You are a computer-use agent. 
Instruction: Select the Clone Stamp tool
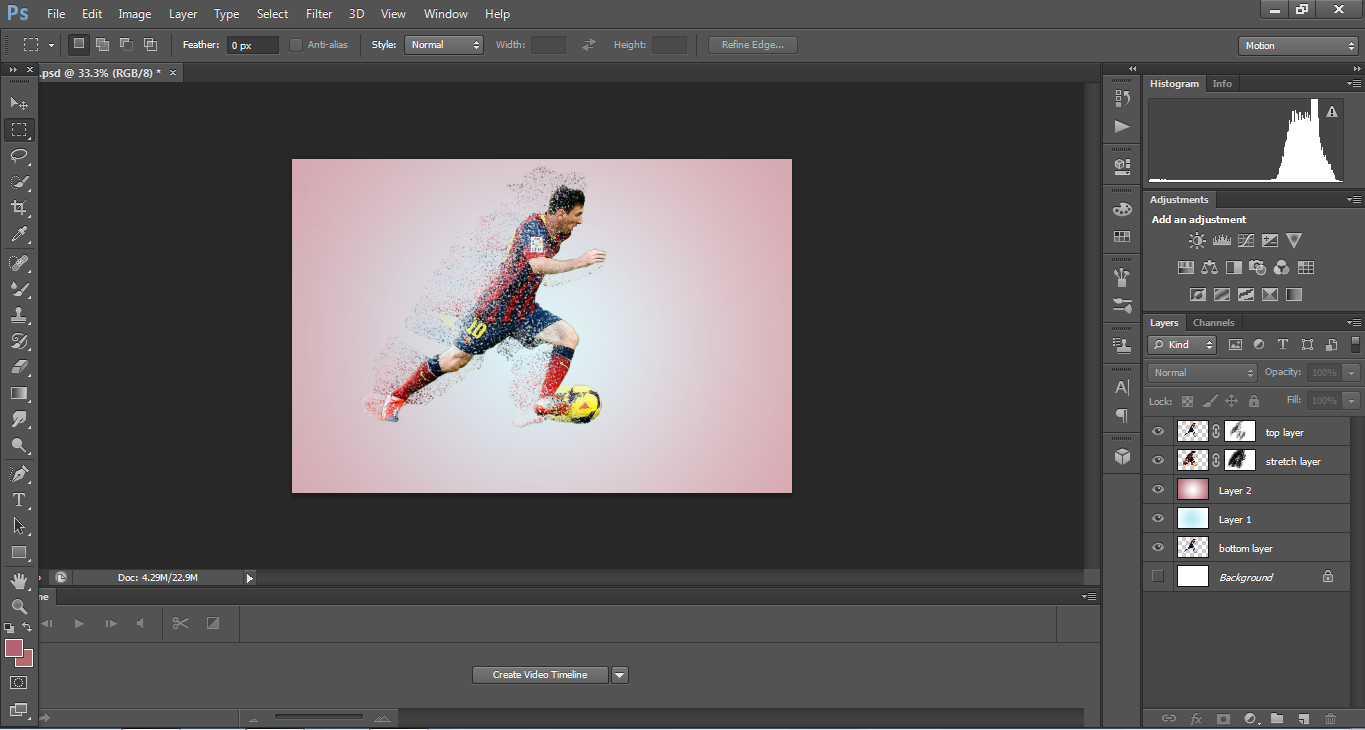18,315
